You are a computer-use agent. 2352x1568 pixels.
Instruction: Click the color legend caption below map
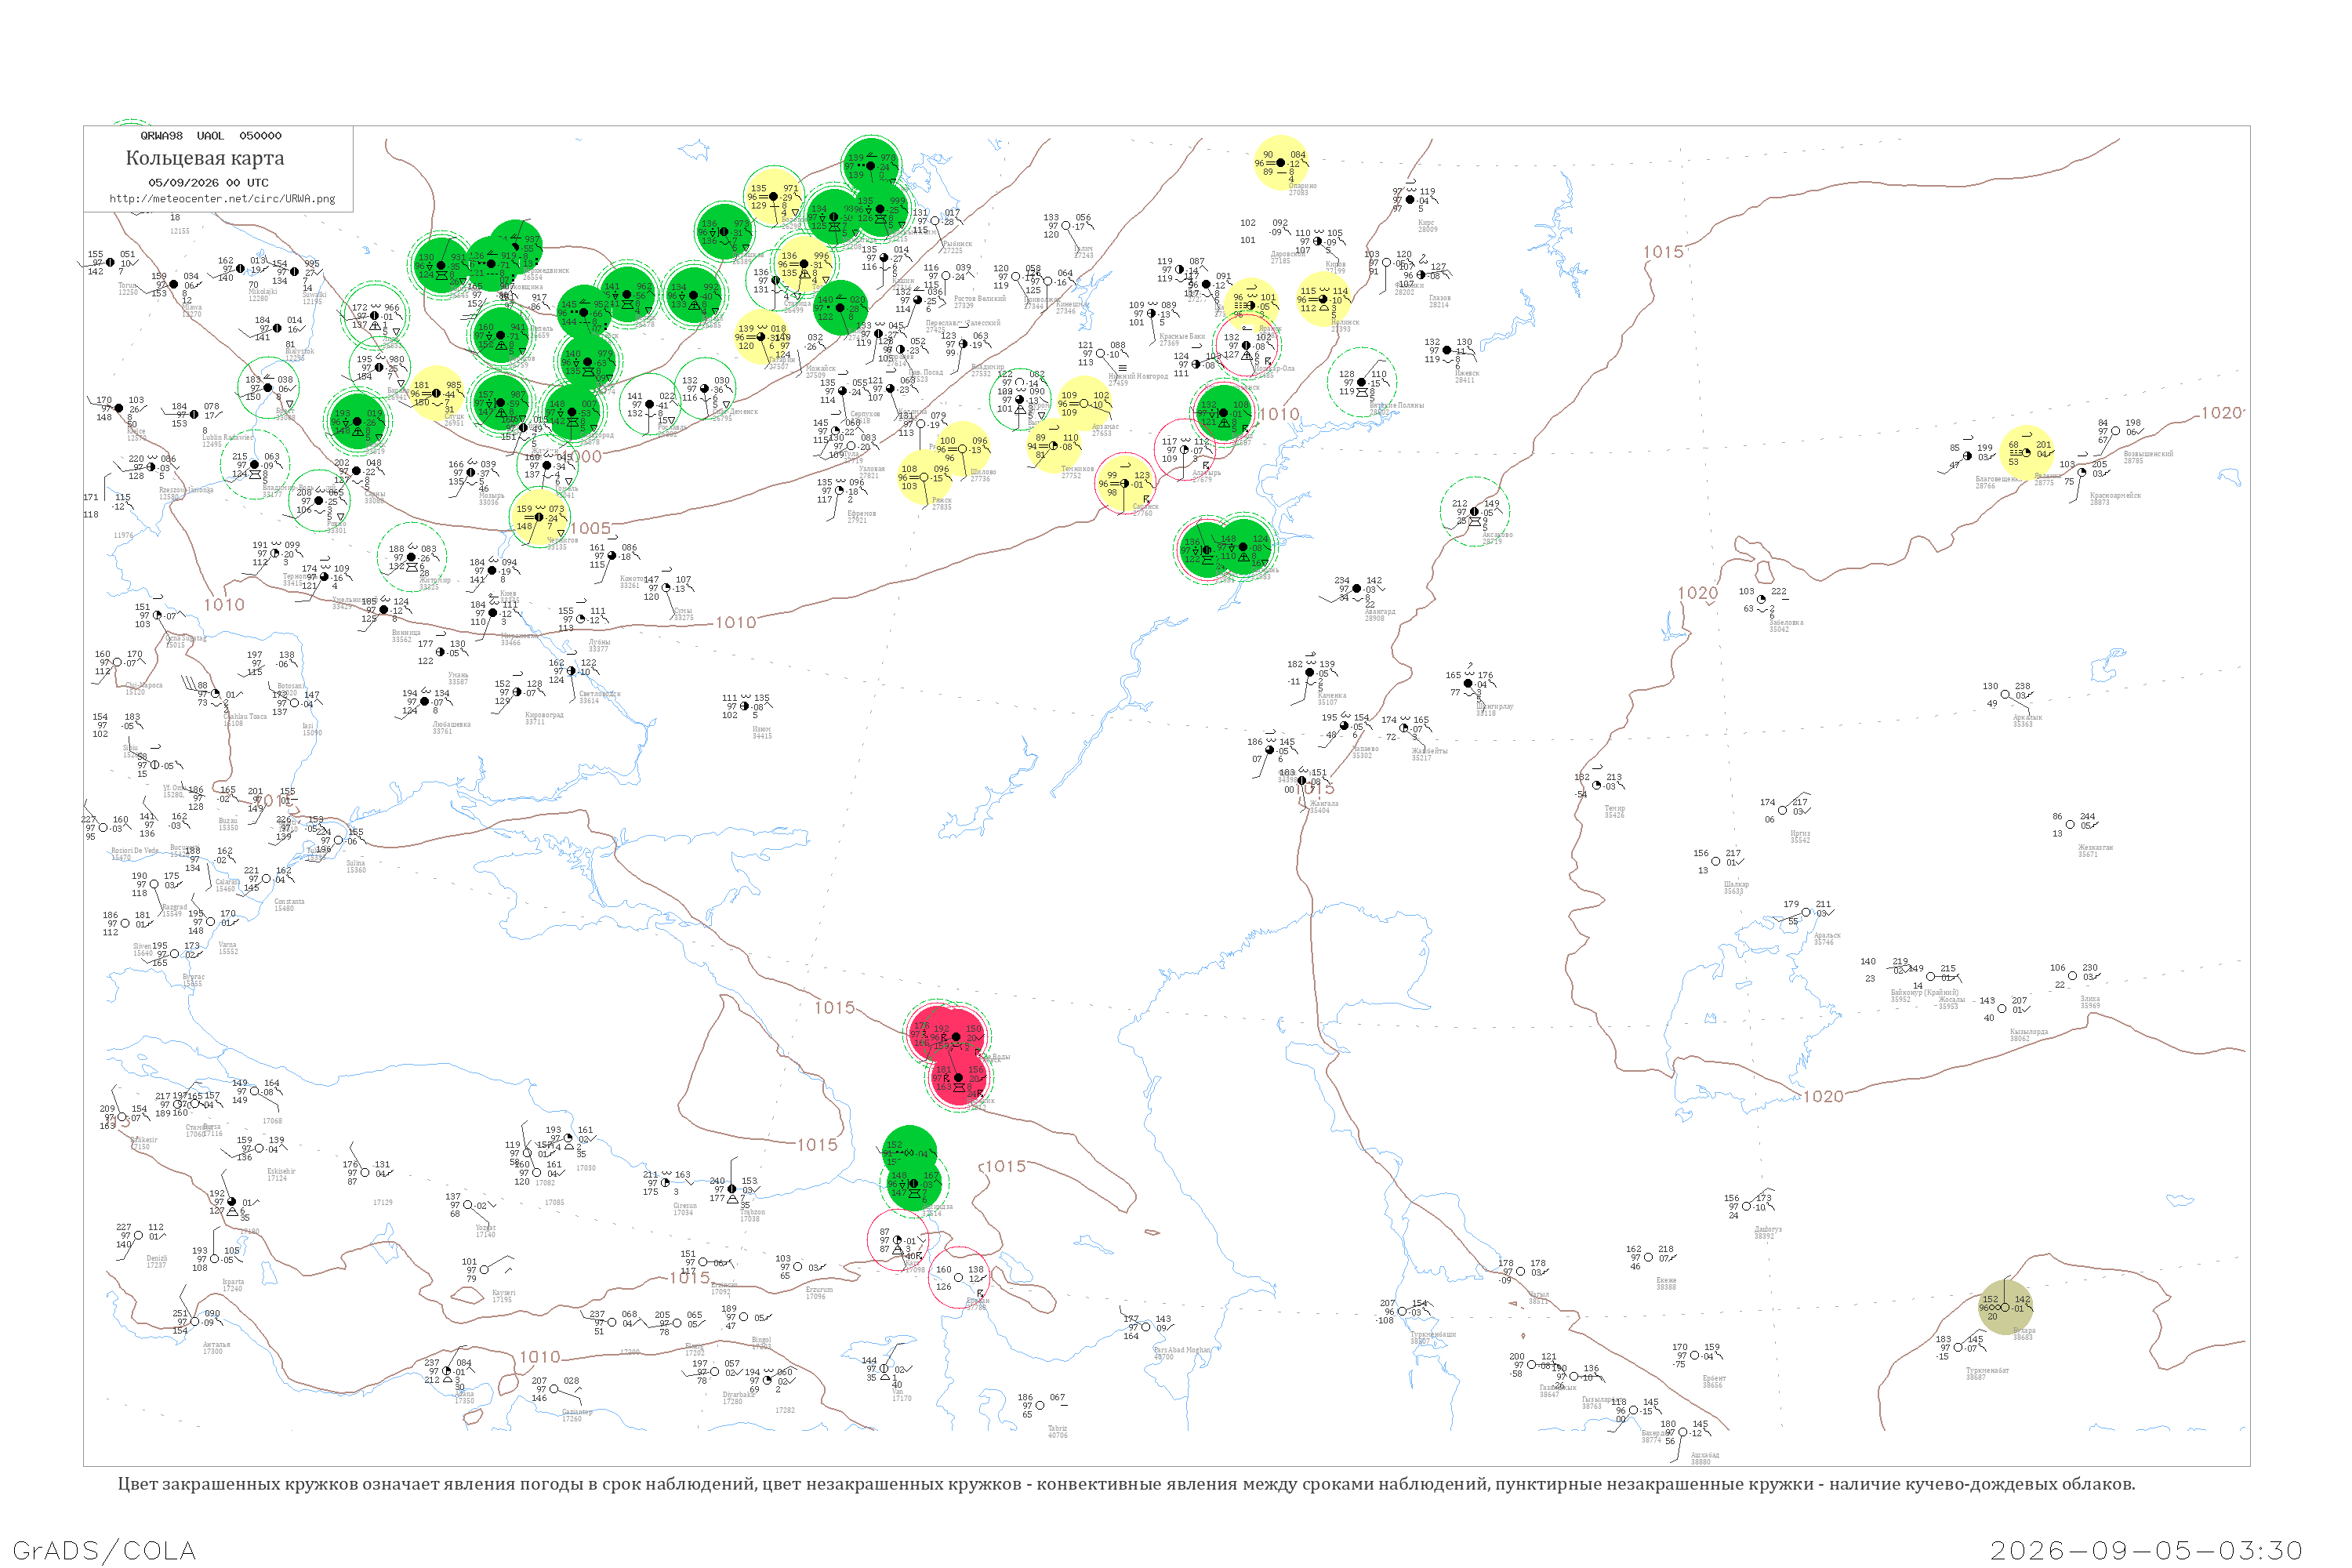tap(1126, 1484)
